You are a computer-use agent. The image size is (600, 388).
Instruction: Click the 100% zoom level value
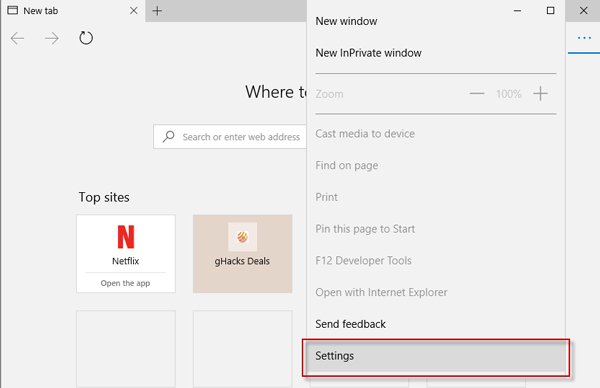pos(509,94)
